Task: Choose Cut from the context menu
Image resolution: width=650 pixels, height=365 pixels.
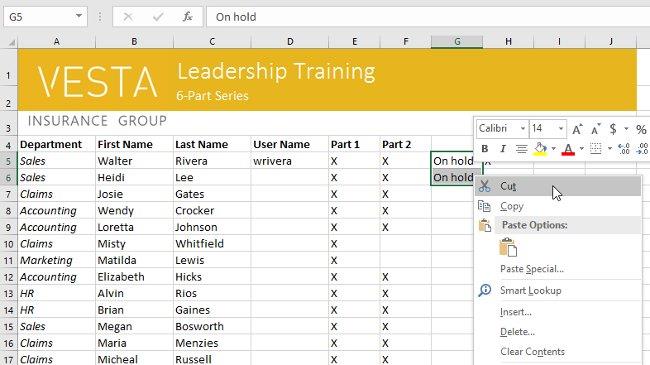Action: pos(558,186)
